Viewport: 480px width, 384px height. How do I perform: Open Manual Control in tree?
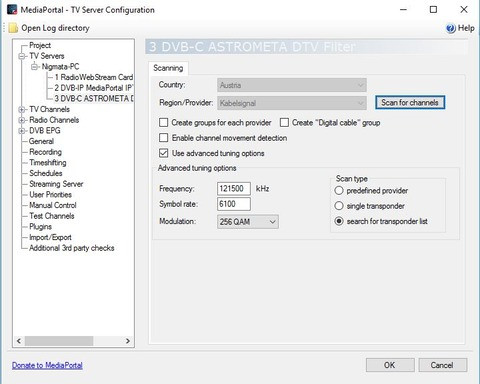(x=53, y=205)
